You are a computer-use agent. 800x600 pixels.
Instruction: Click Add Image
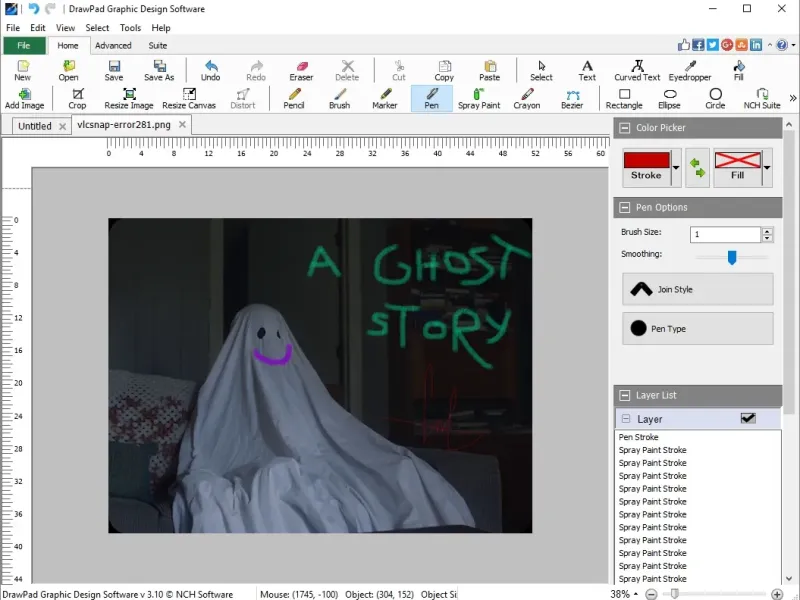coord(24,98)
